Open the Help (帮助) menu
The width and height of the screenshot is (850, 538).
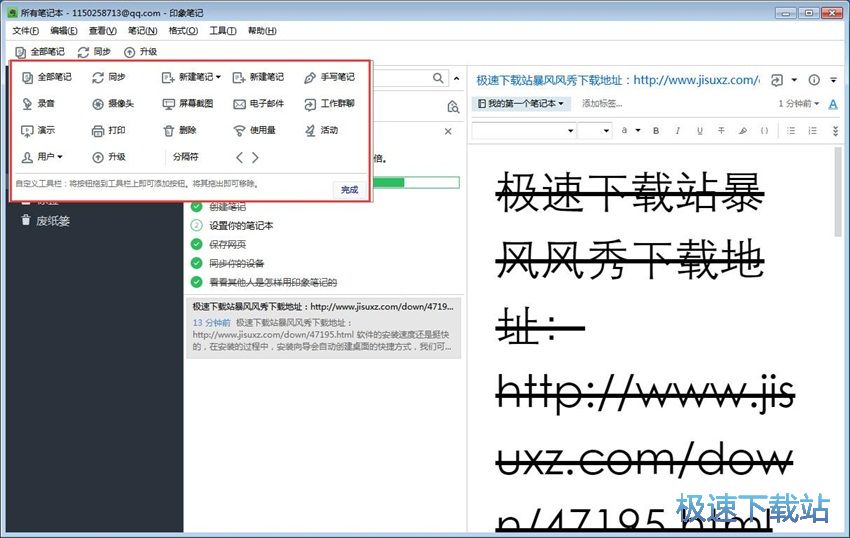click(x=262, y=30)
